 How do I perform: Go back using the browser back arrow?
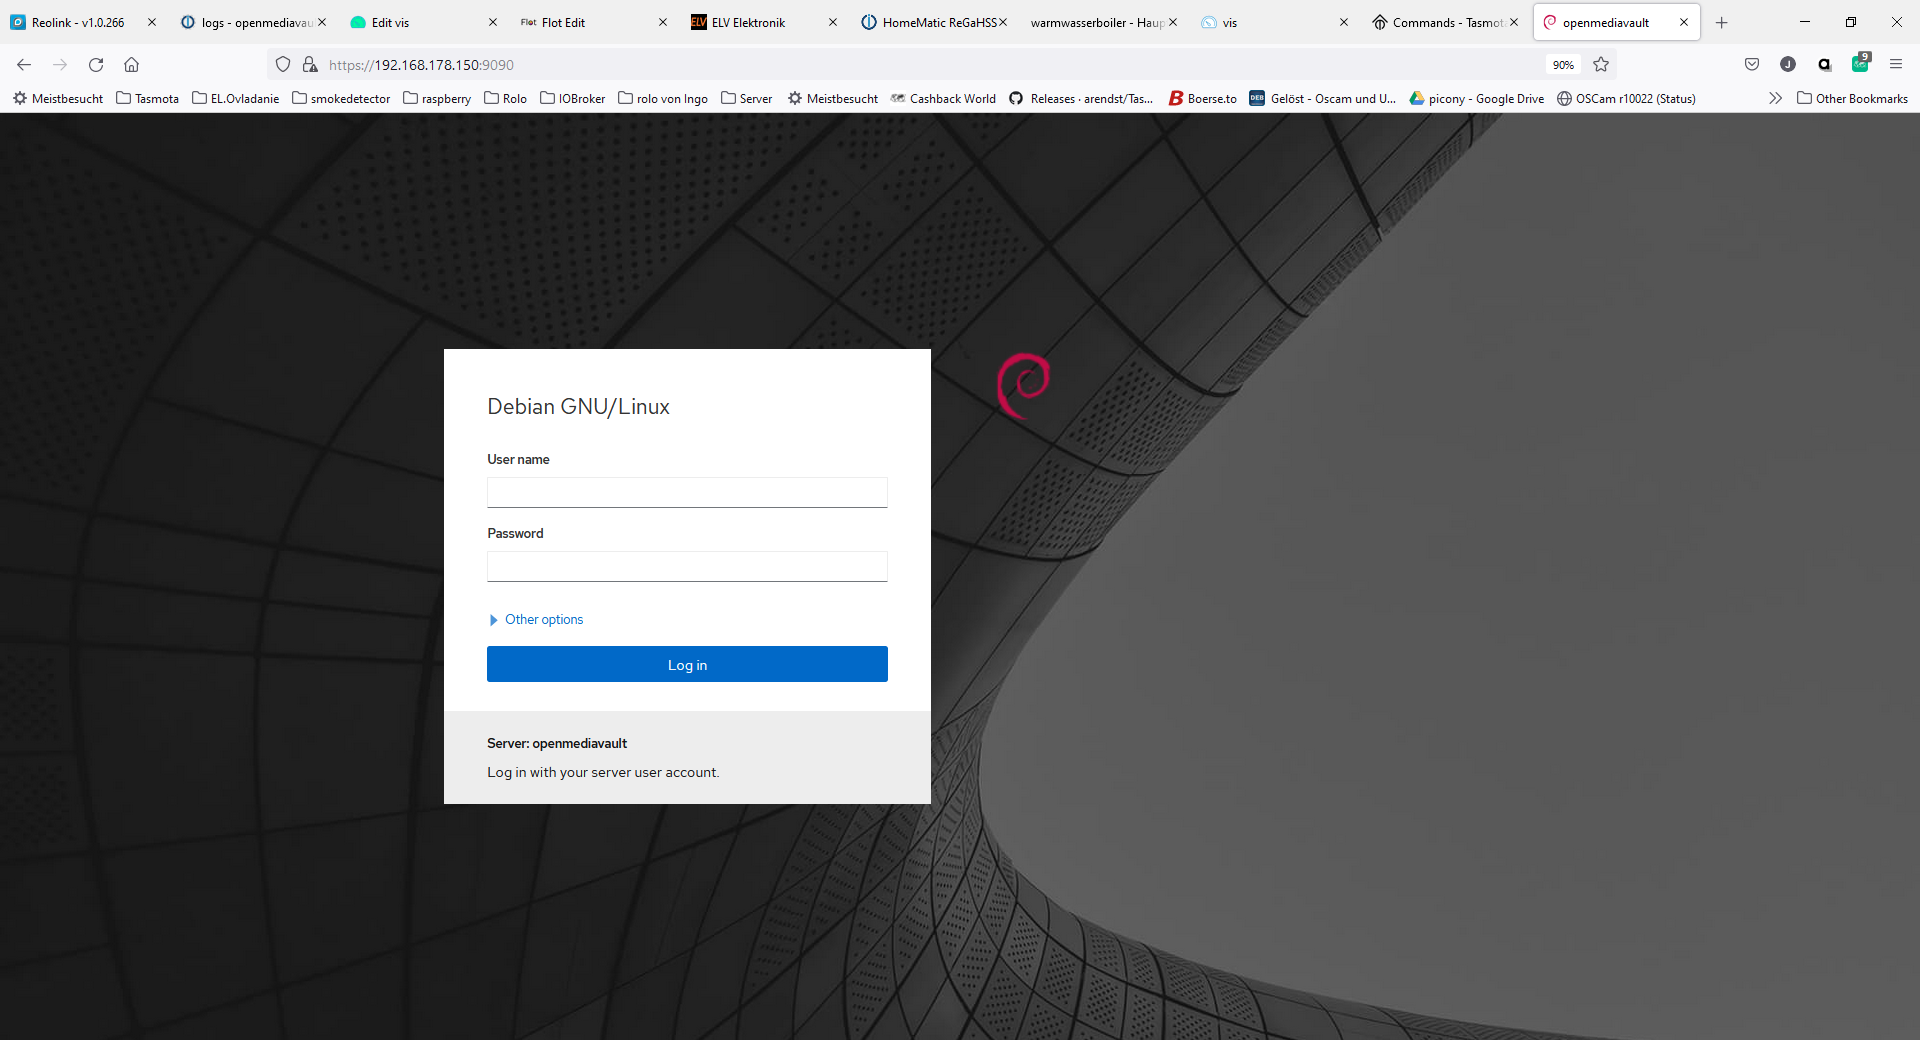[x=24, y=65]
